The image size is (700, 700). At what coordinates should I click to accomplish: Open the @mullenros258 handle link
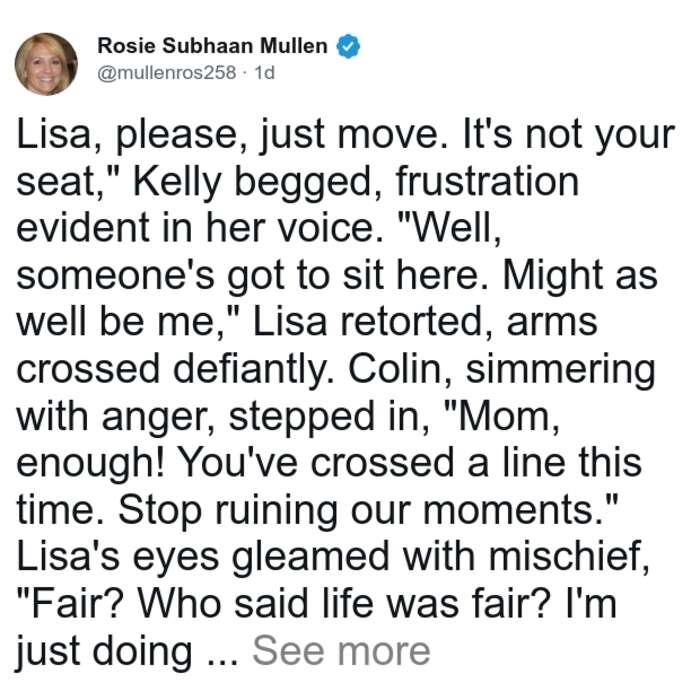(x=167, y=72)
